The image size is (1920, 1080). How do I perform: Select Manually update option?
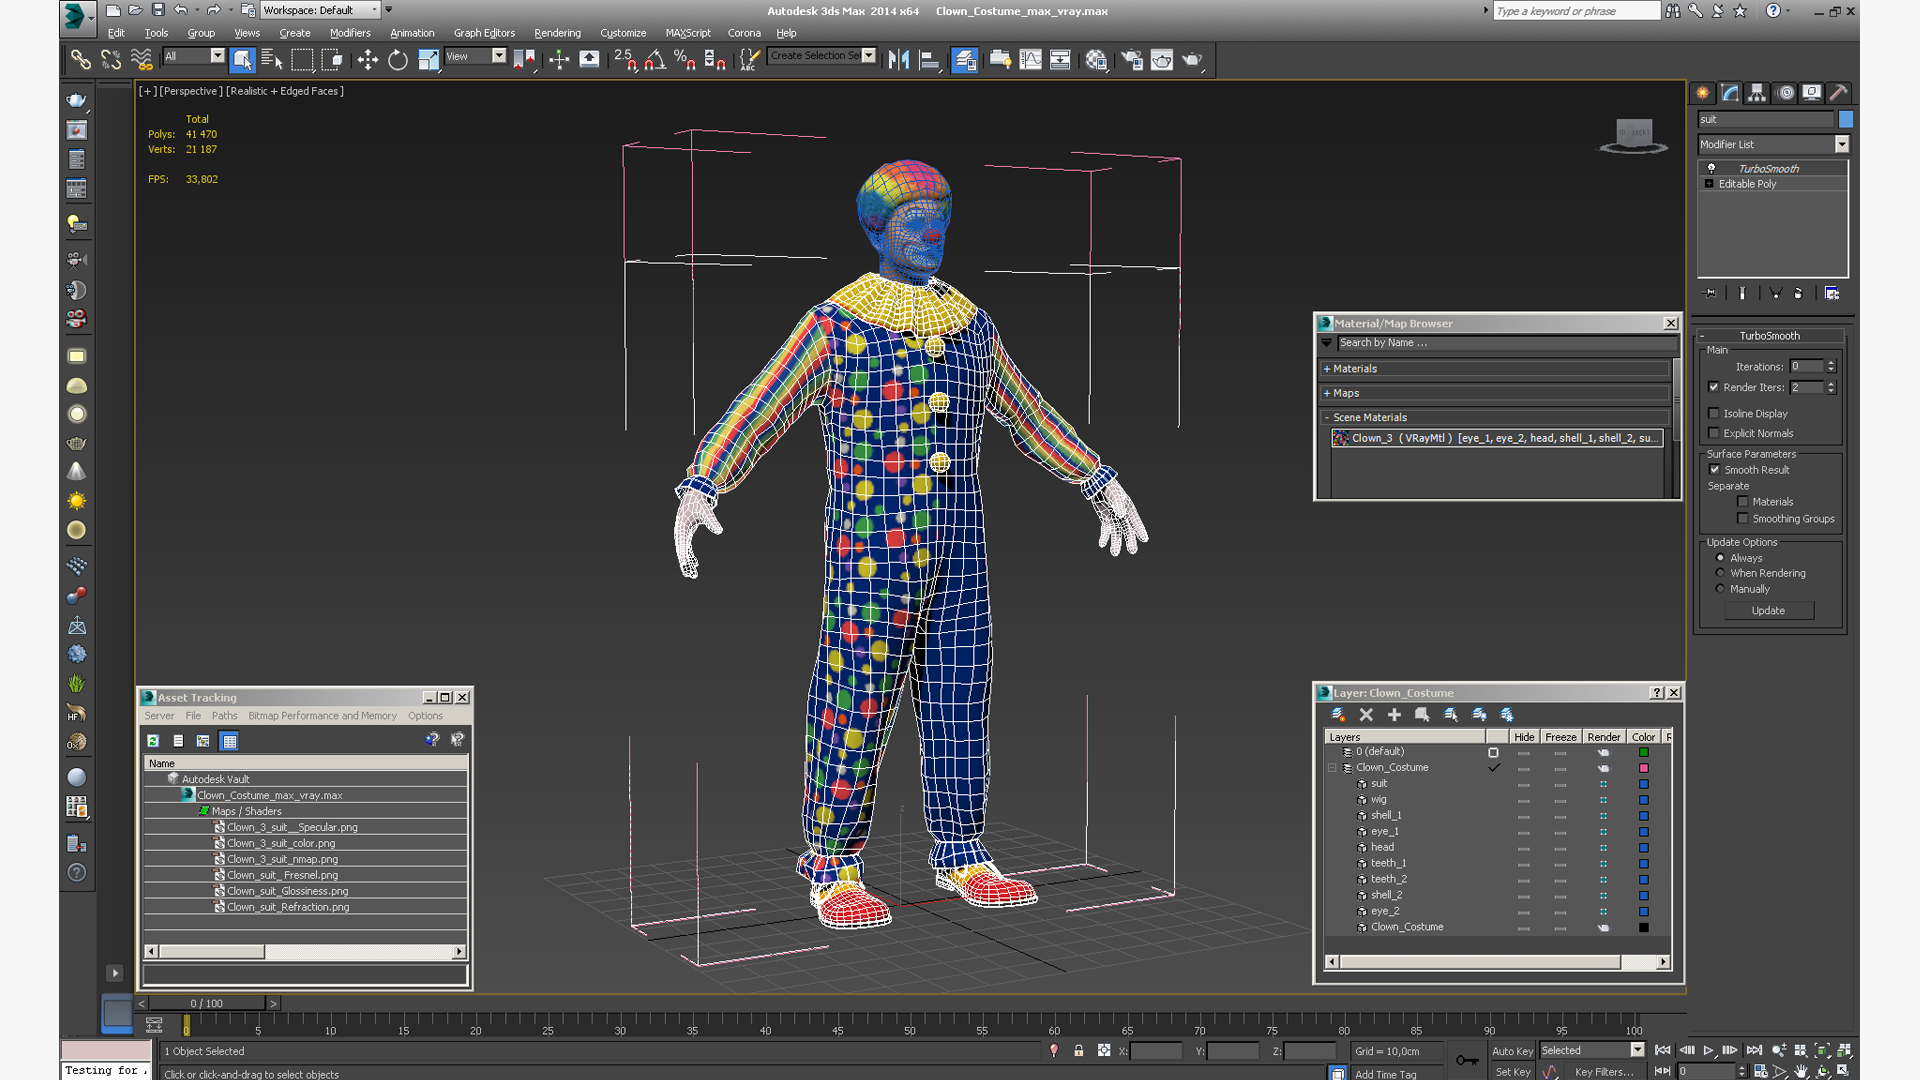1720,589
